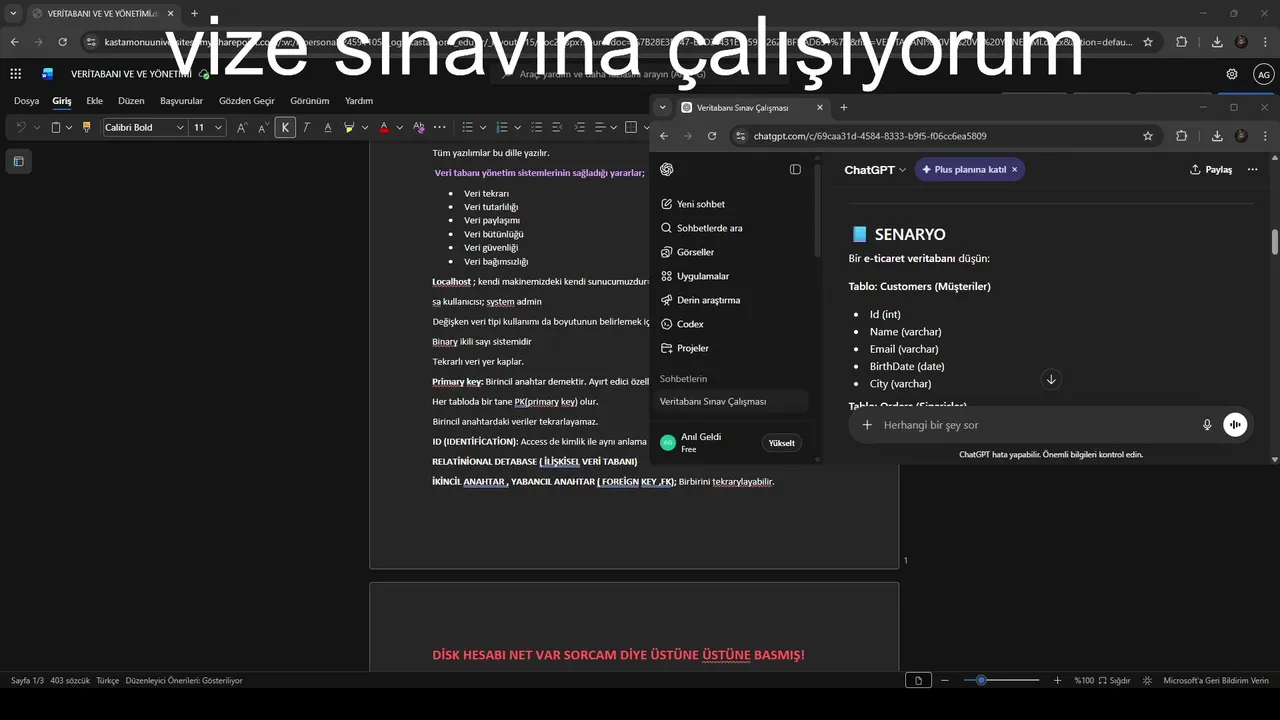
Task: Click the Paylaş share button in ChatGPT
Action: 1211,170
